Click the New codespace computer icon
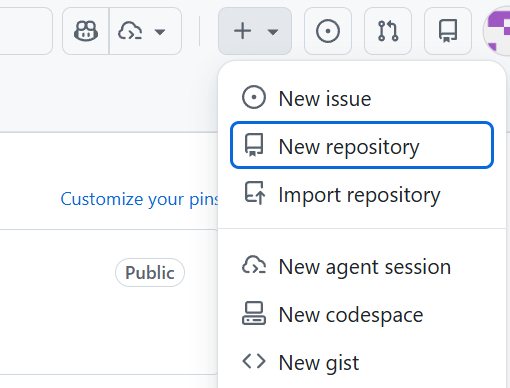The width and height of the screenshot is (510, 388). pyautogui.click(x=254, y=313)
